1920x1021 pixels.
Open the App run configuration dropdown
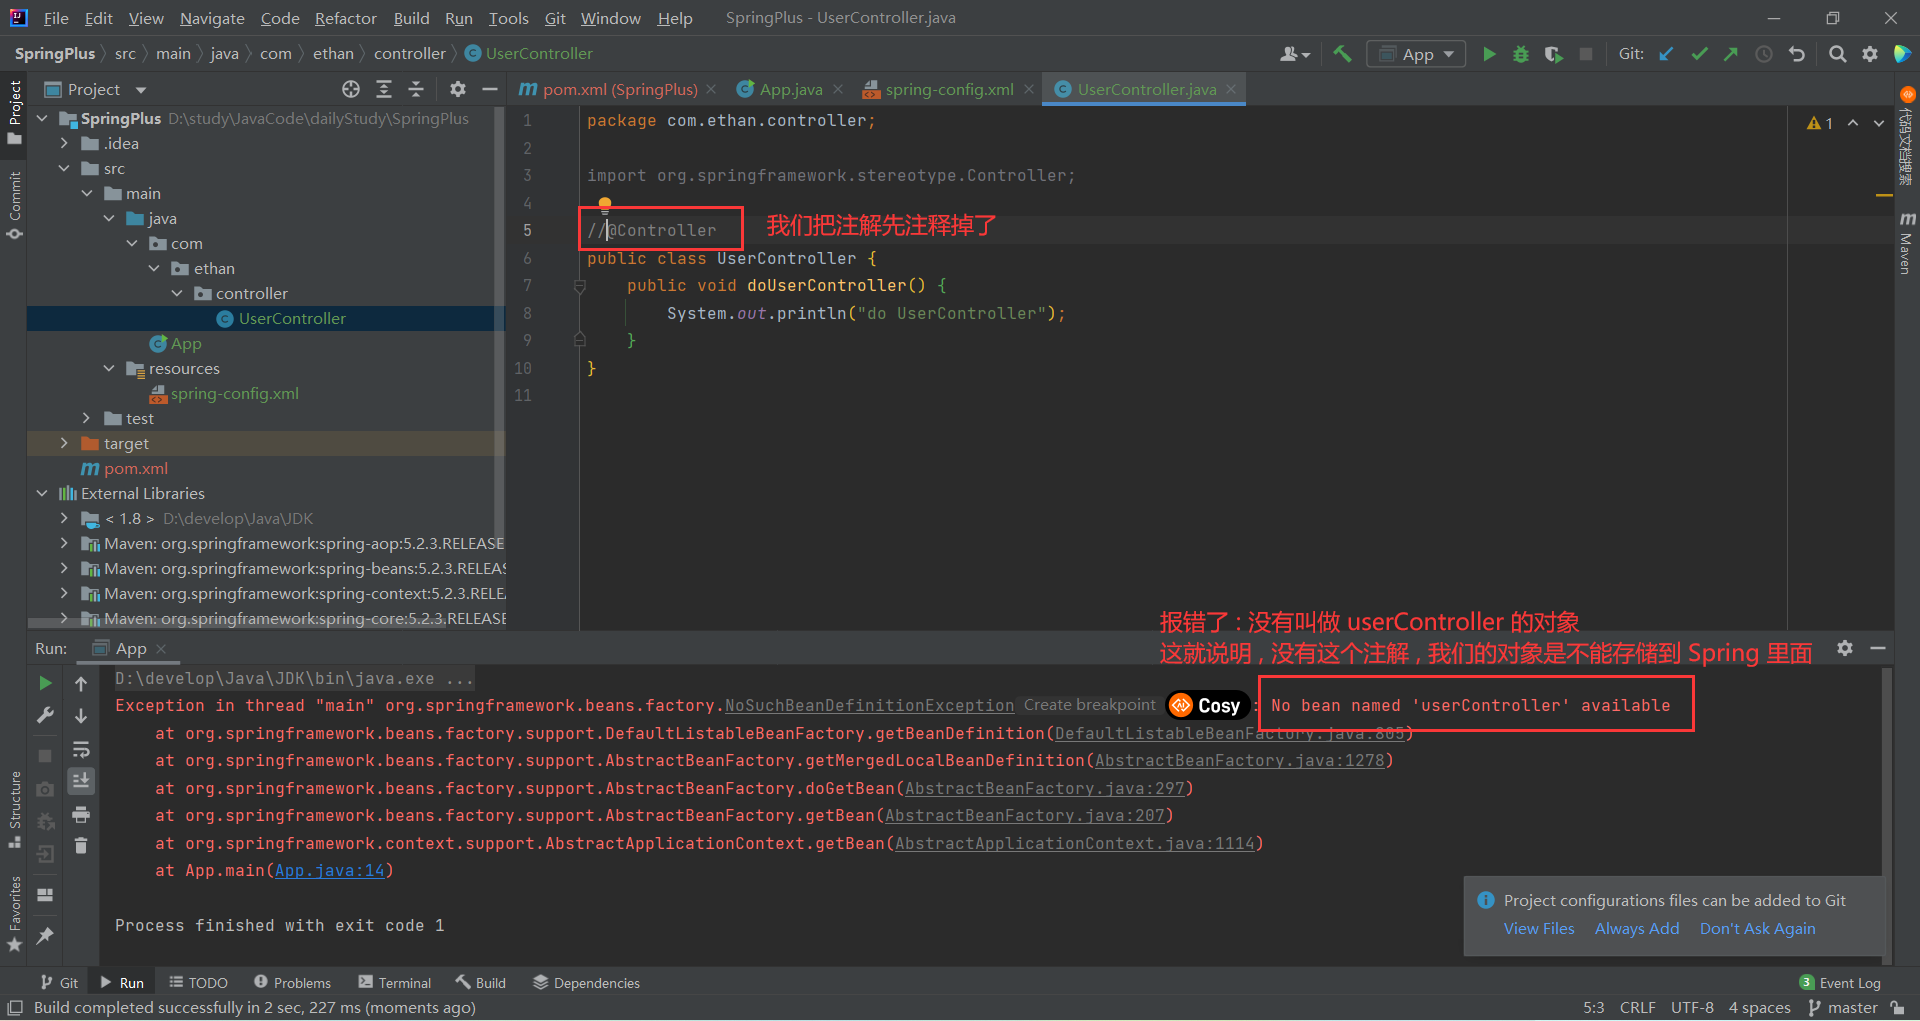[x=1416, y=54]
